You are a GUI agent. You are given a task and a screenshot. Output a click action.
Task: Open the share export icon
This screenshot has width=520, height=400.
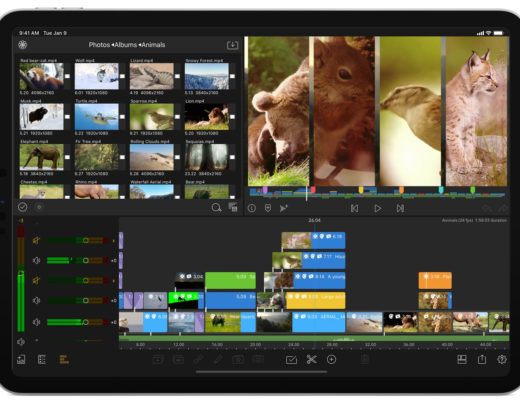point(482,359)
